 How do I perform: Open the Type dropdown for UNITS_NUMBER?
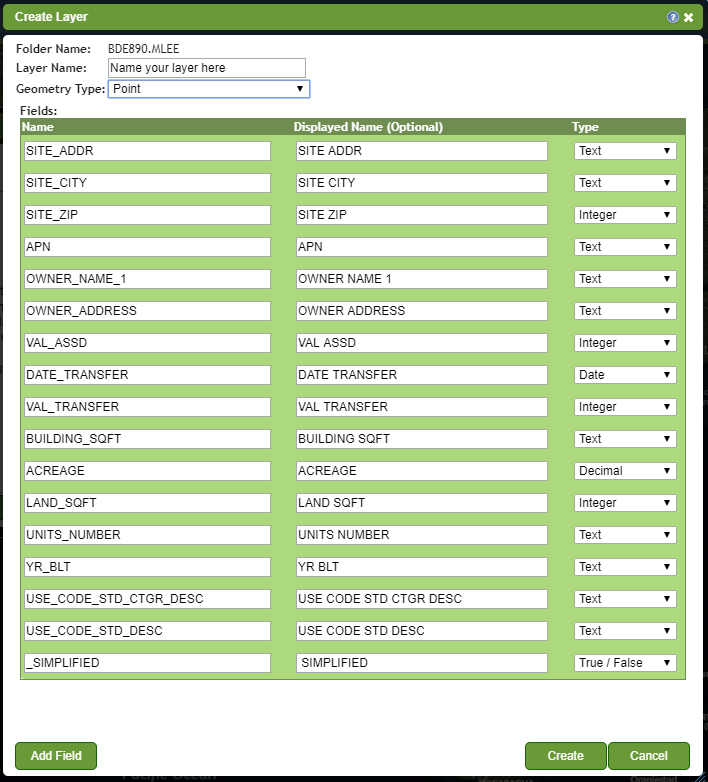click(x=625, y=535)
